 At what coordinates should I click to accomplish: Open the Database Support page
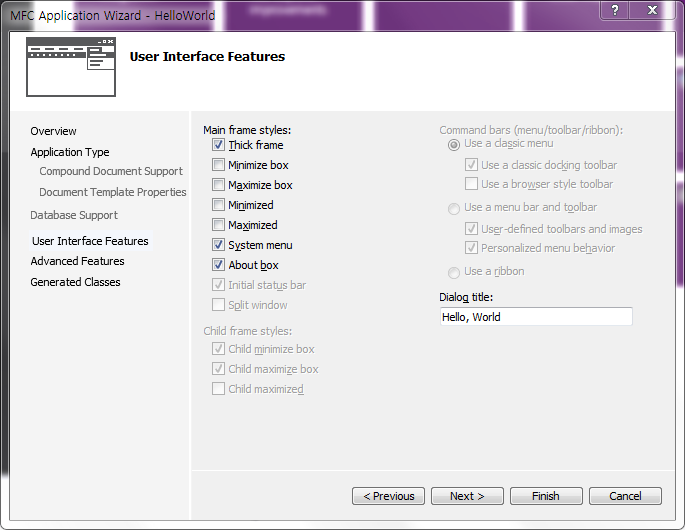click(x=74, y=215)
